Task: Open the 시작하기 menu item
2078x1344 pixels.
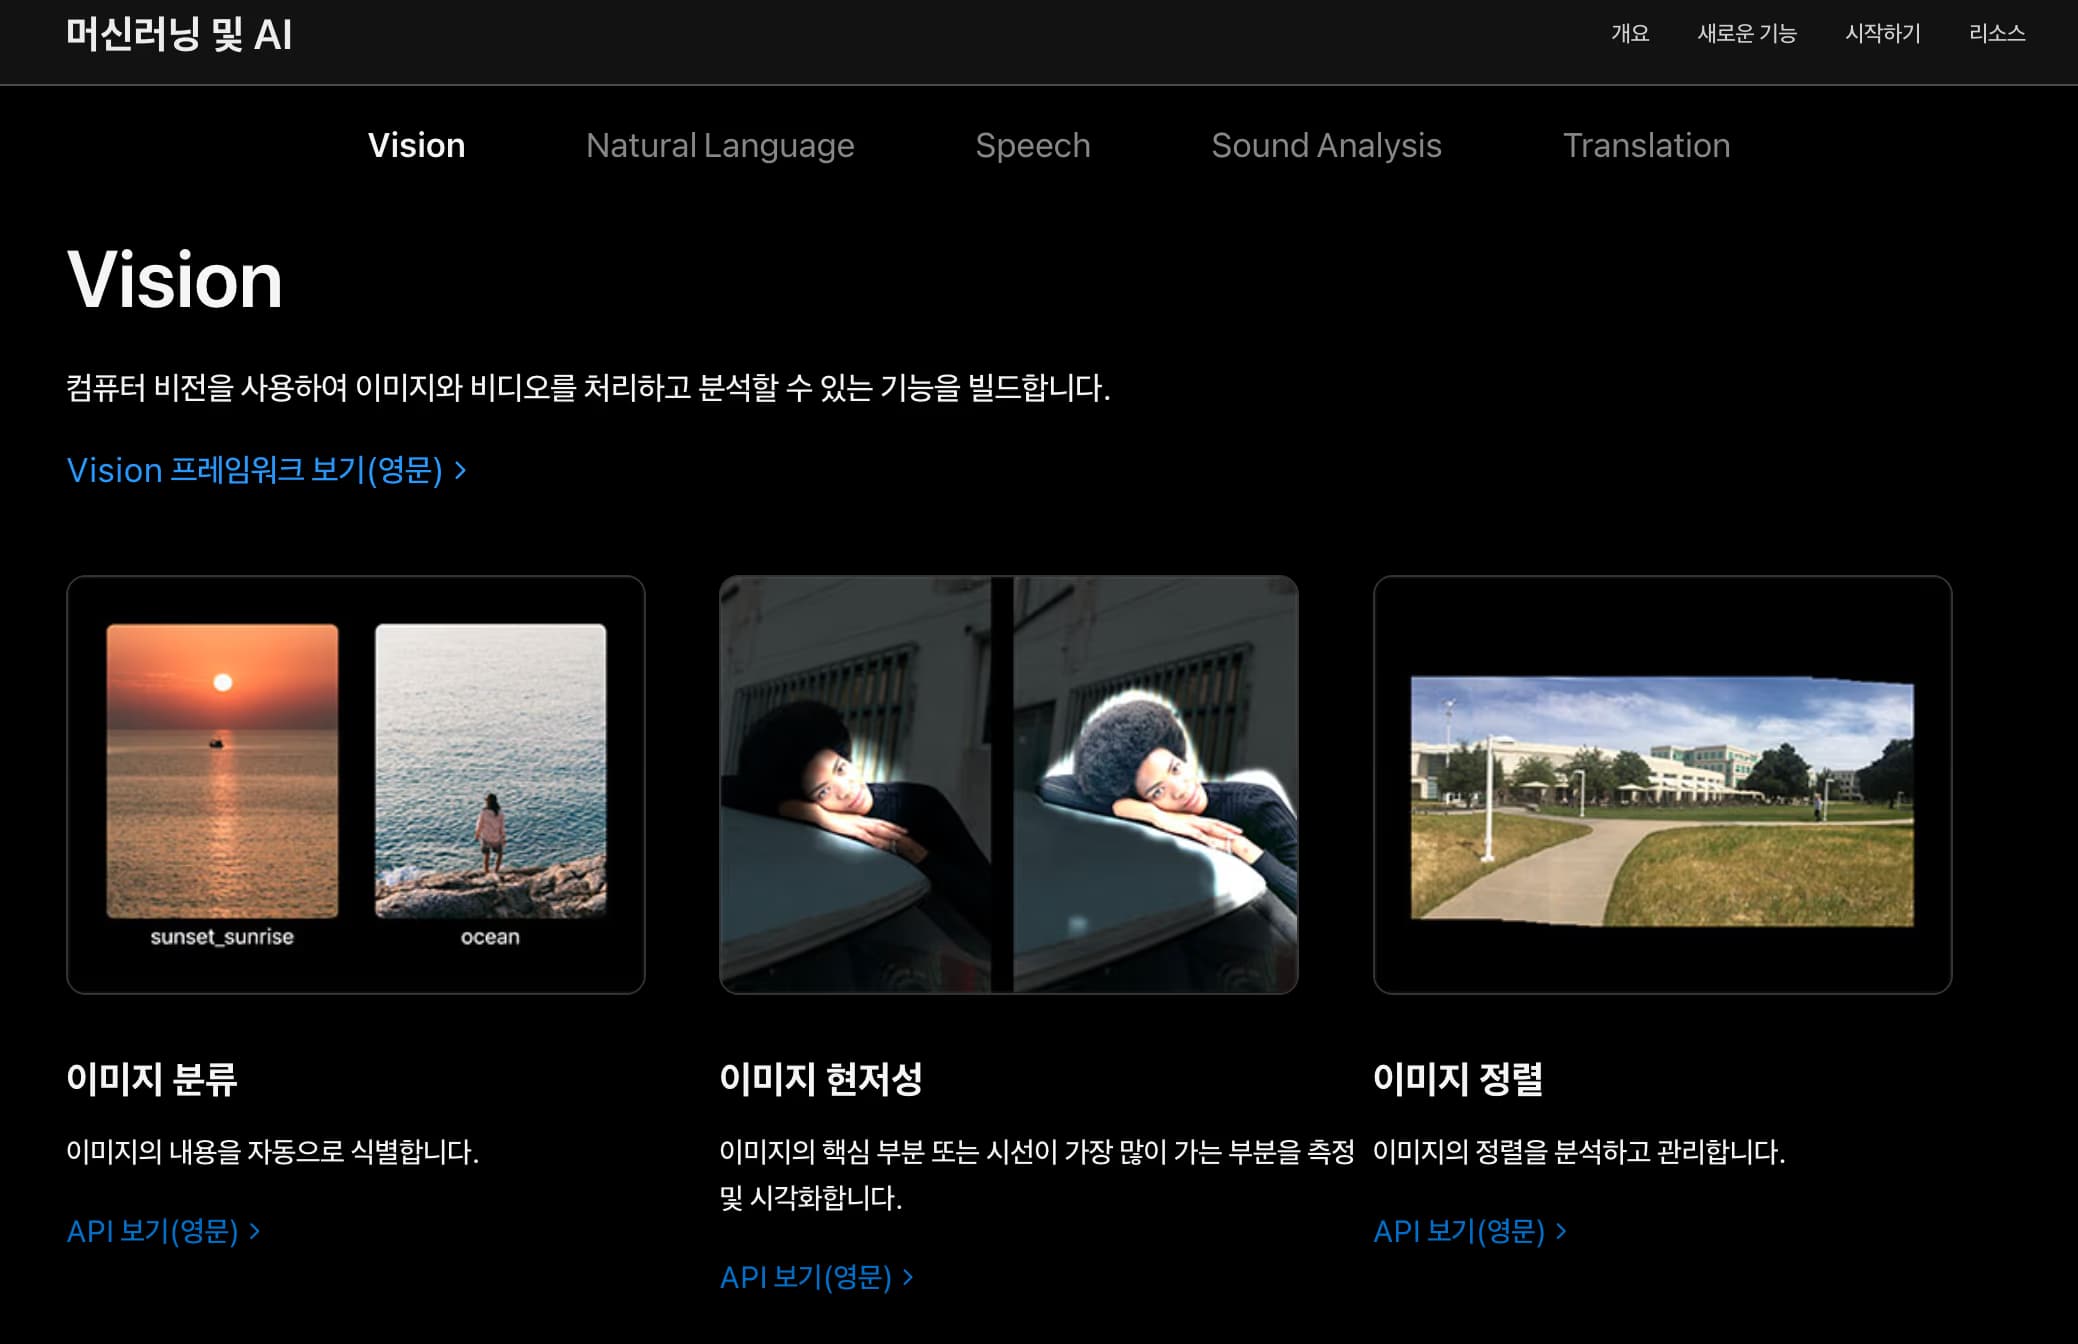Action: 1884,33
